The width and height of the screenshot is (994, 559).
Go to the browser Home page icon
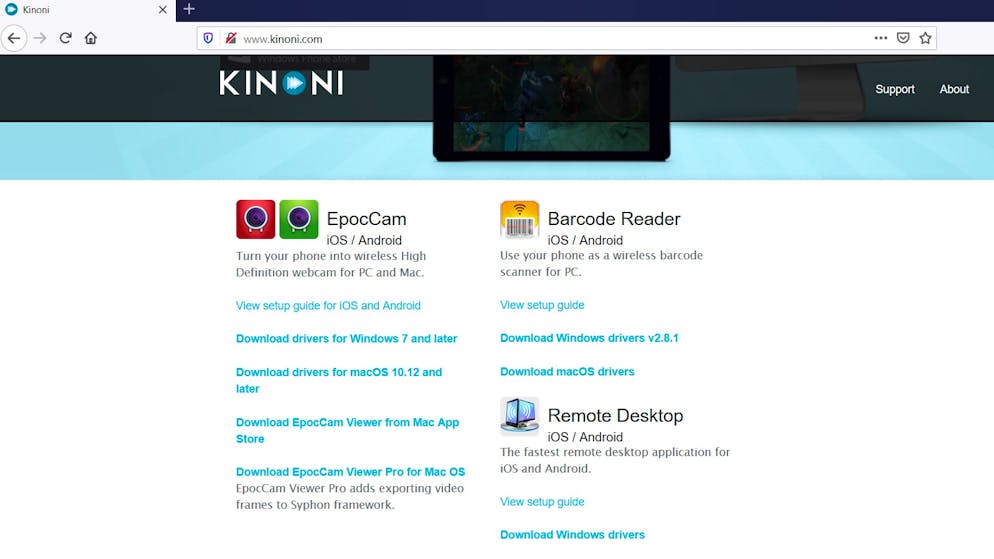[x=91, y=38]
